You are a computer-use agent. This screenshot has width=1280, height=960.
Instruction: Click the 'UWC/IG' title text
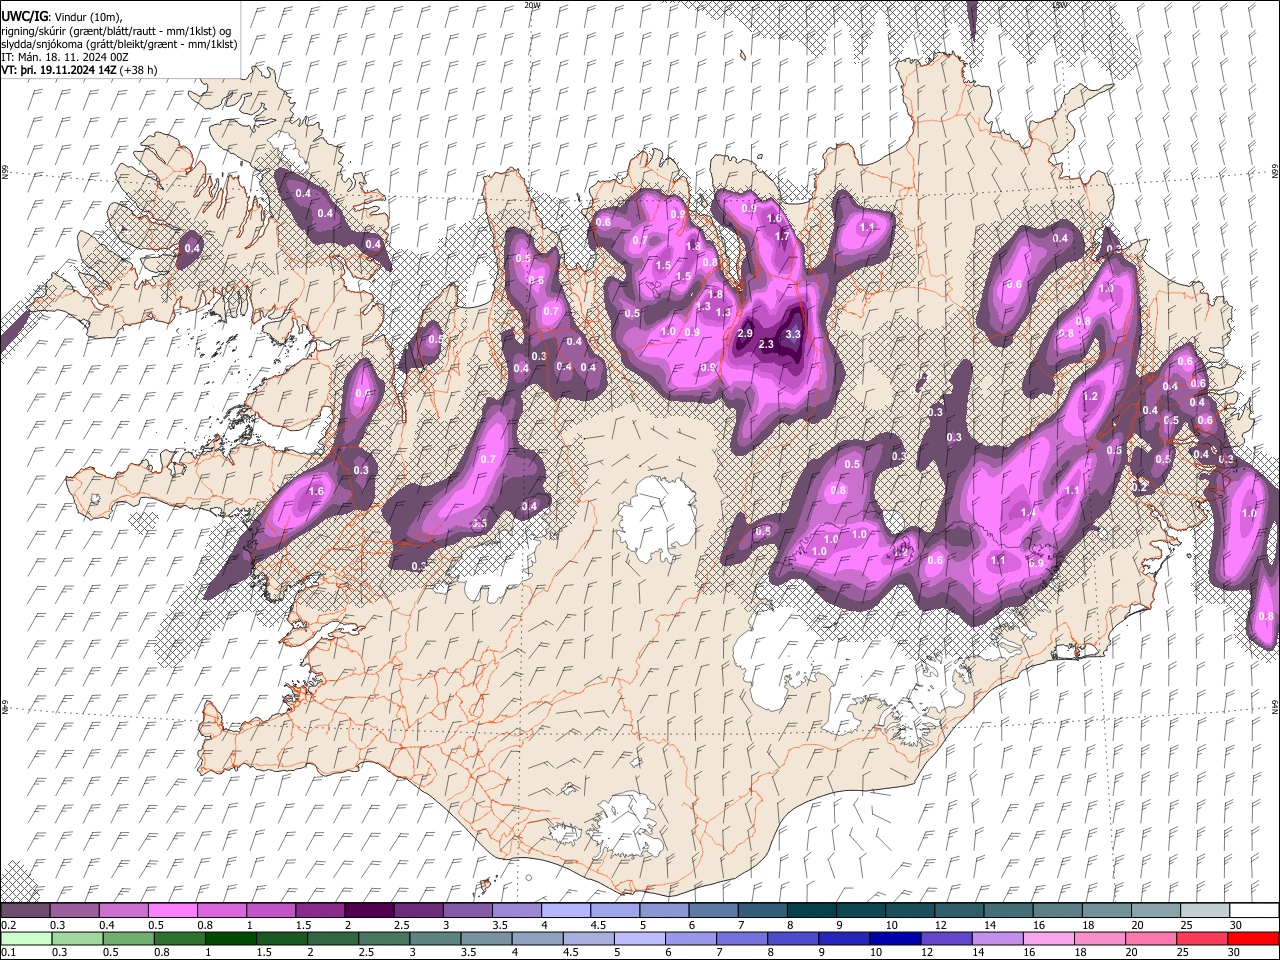tap(23, 16)
